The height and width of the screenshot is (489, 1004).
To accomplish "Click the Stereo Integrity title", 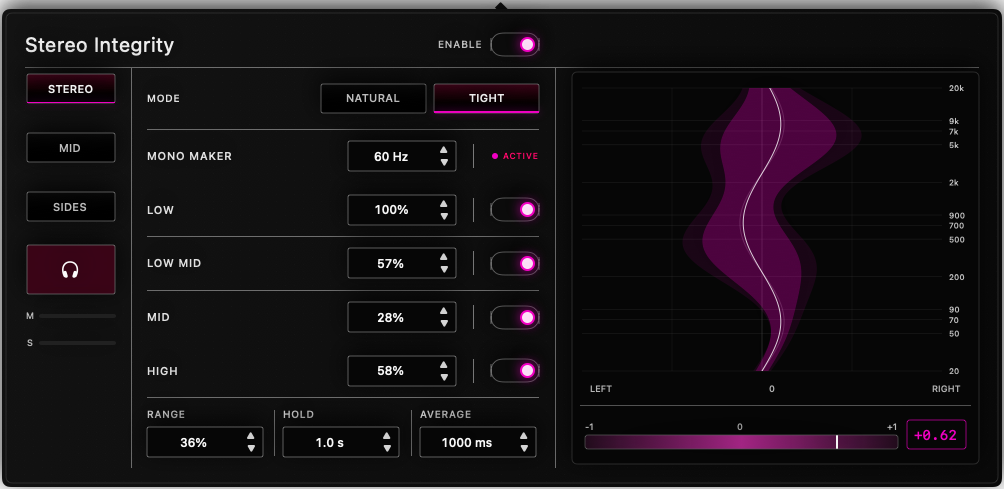I will point(99,45).
